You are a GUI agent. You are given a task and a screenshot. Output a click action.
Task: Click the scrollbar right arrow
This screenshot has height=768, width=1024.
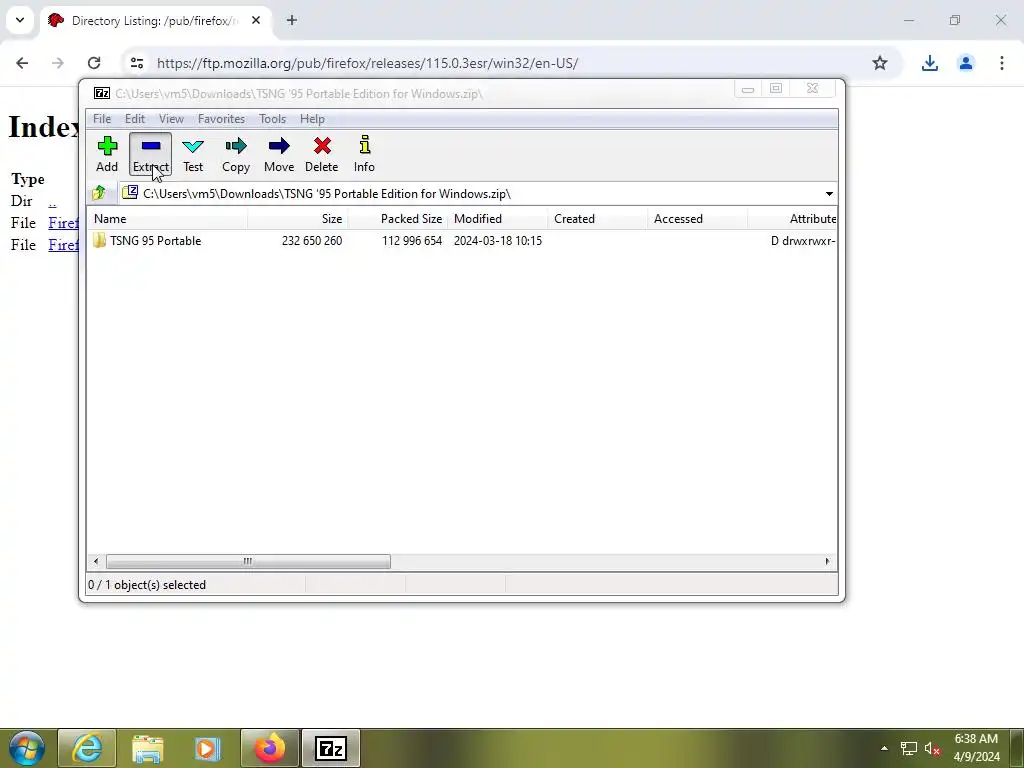point(827,561)
